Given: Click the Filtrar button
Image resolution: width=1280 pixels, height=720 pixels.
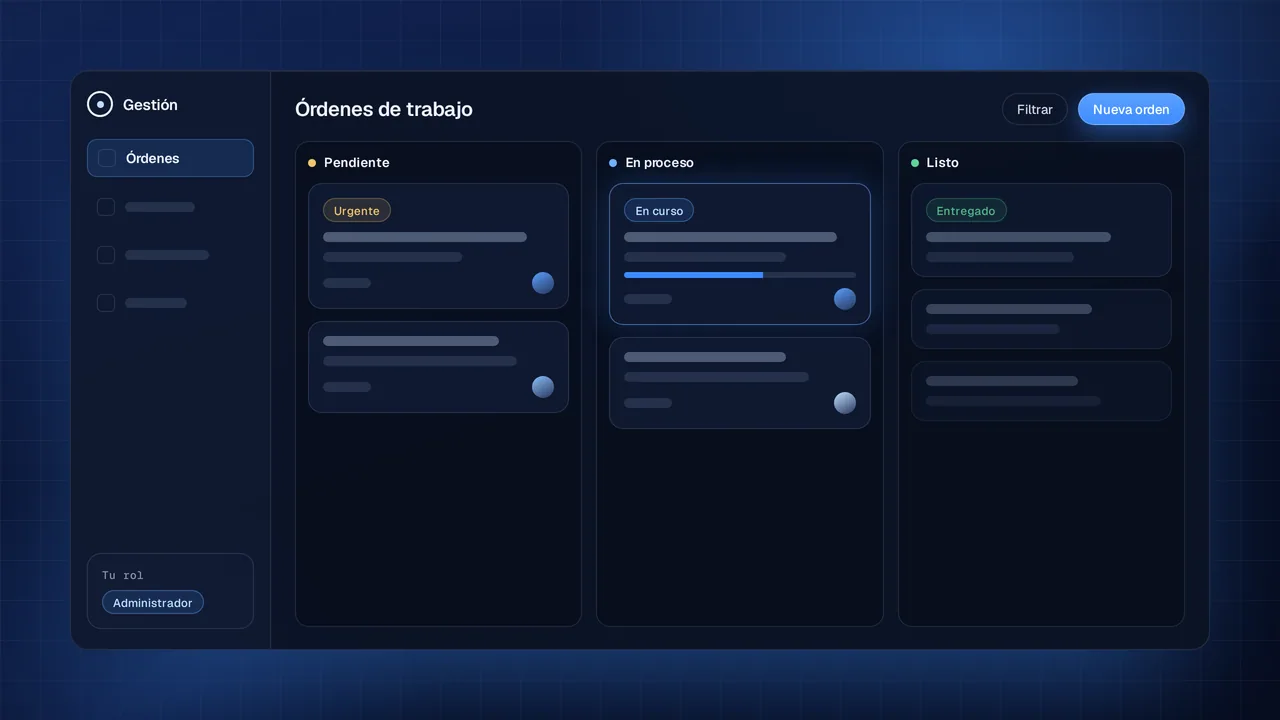Looking at the screenshot, I should click(1035, 109).
